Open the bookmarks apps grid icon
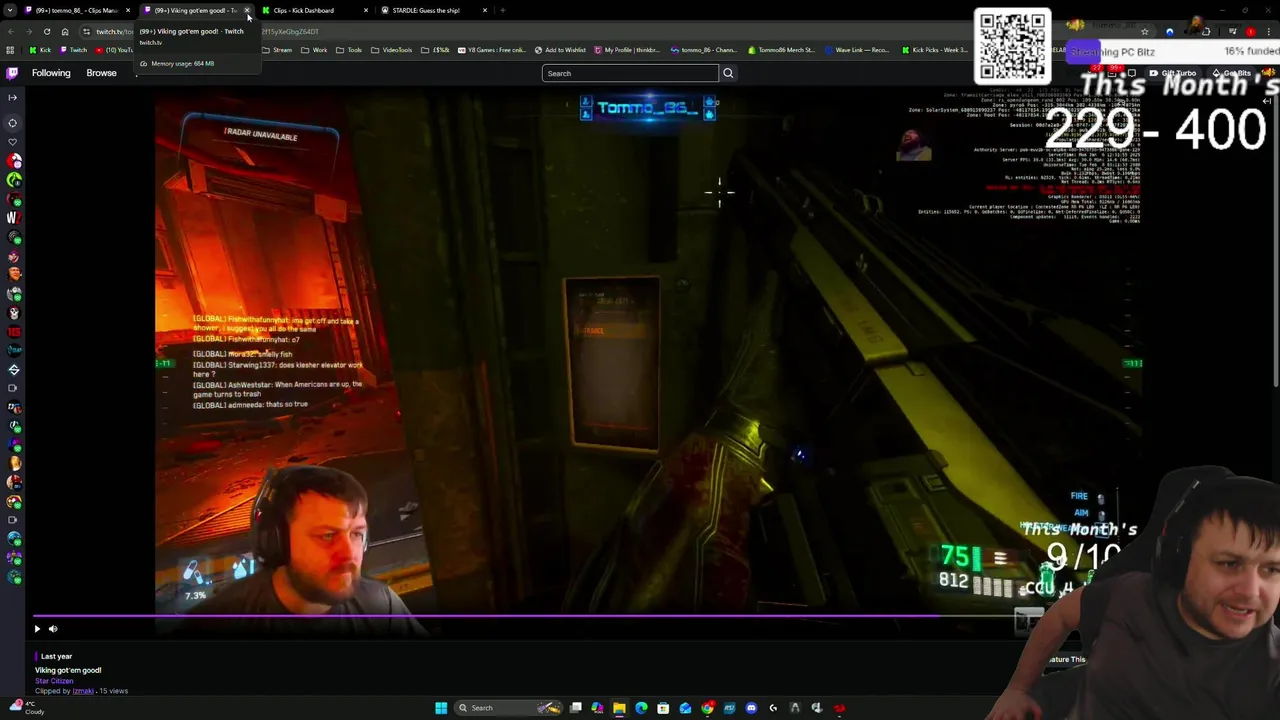The image size is (1280, 720). [x=11, y=50]
